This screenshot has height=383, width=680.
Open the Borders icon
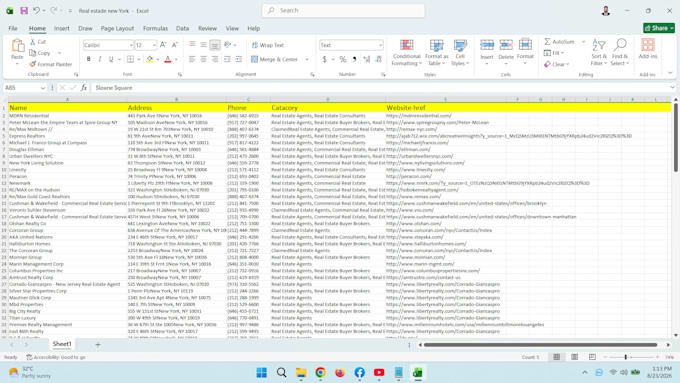coord(131,59)
